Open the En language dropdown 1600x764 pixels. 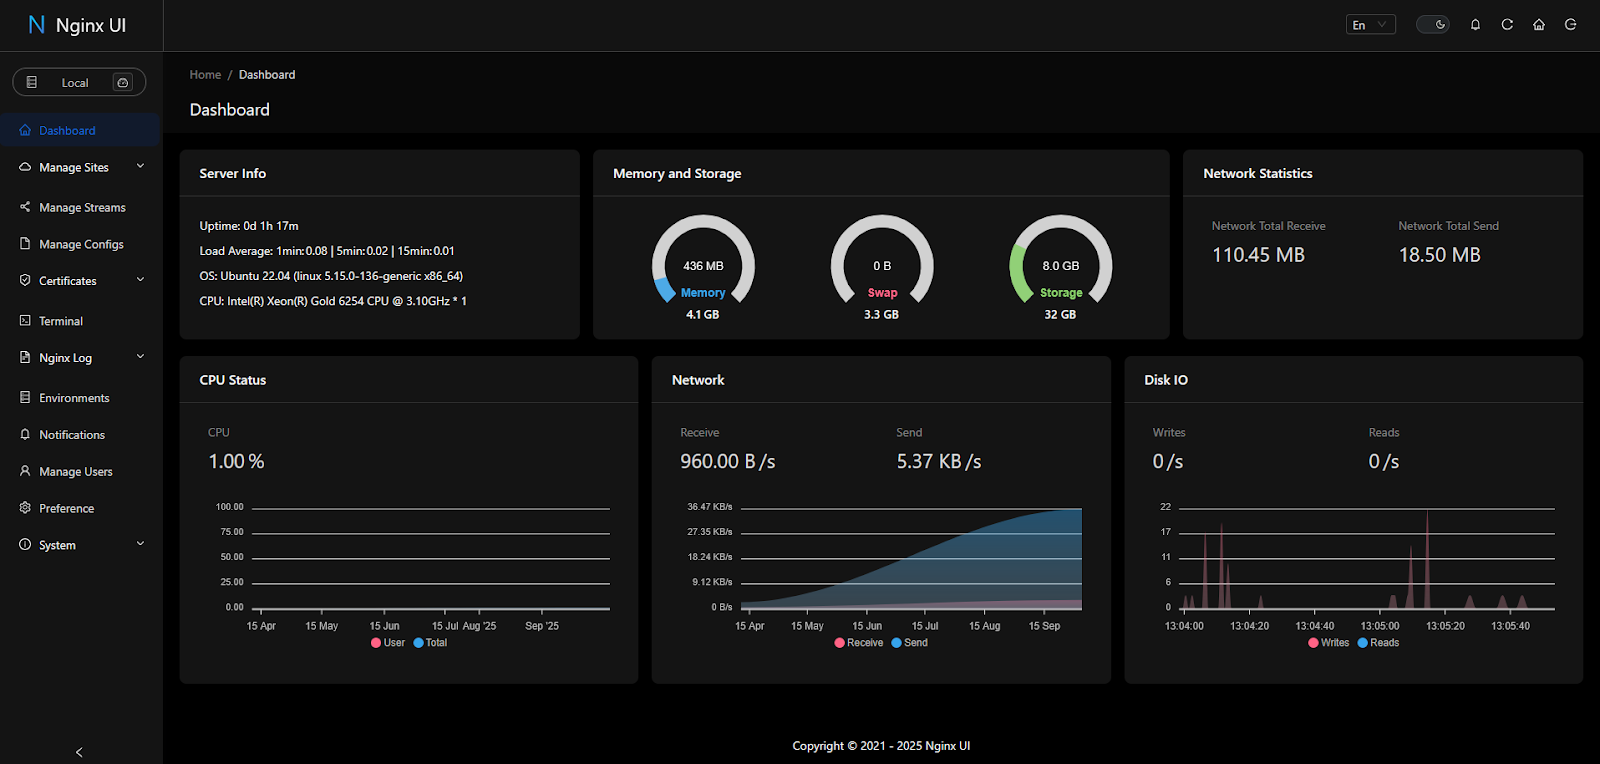click(1371, 25)
